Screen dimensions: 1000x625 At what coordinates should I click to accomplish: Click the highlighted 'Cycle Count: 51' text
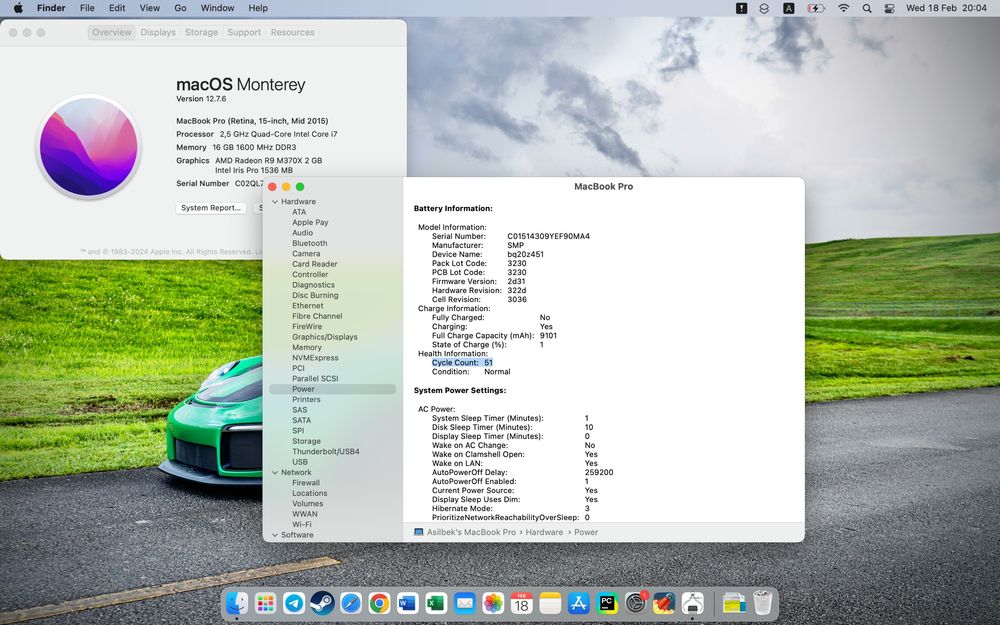pos(462,362)
